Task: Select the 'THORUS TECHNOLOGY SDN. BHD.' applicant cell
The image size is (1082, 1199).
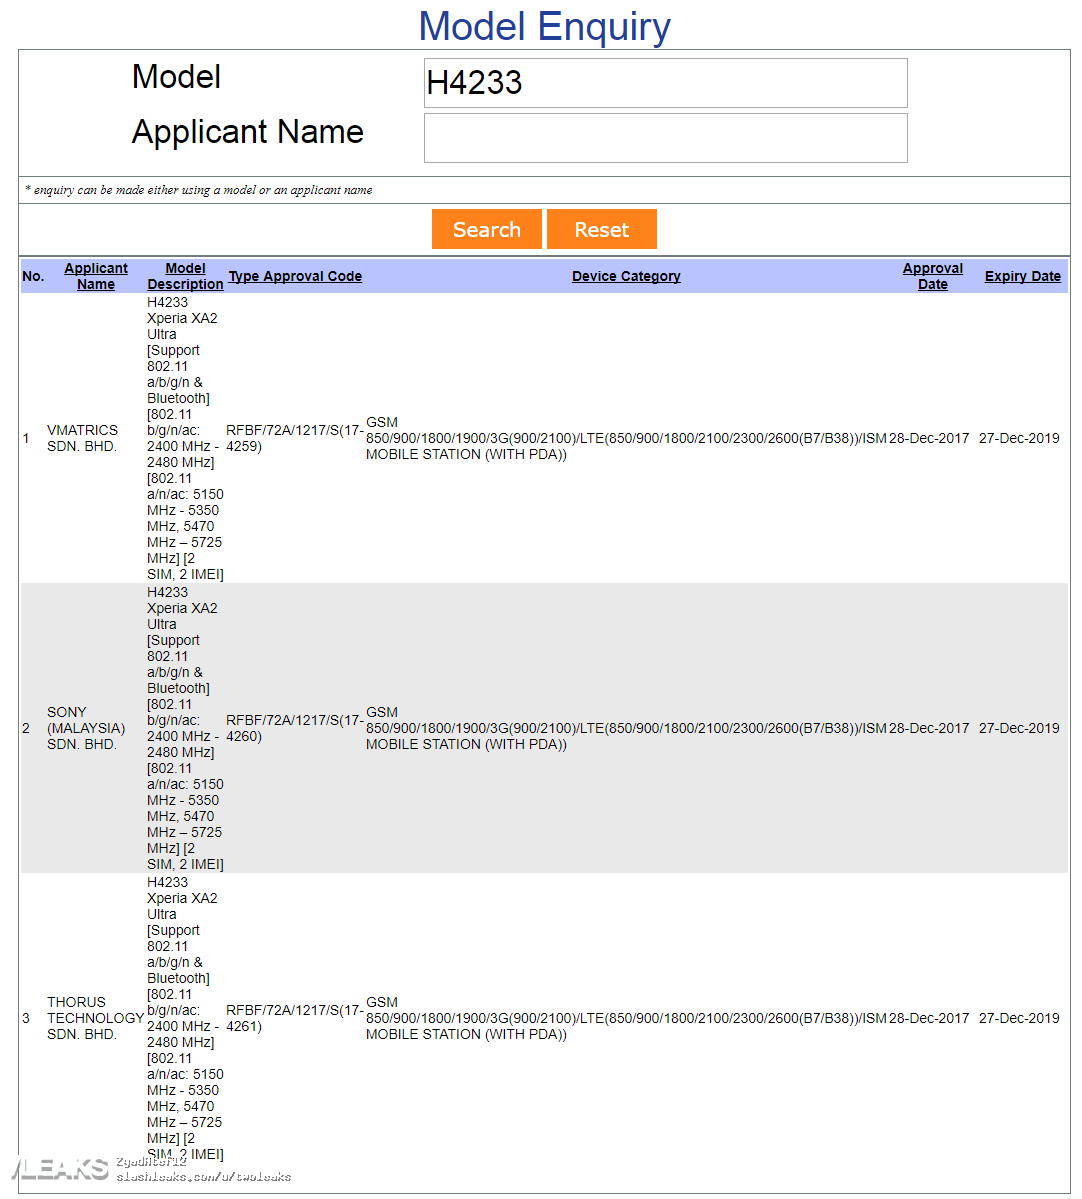Action: 96,1018
